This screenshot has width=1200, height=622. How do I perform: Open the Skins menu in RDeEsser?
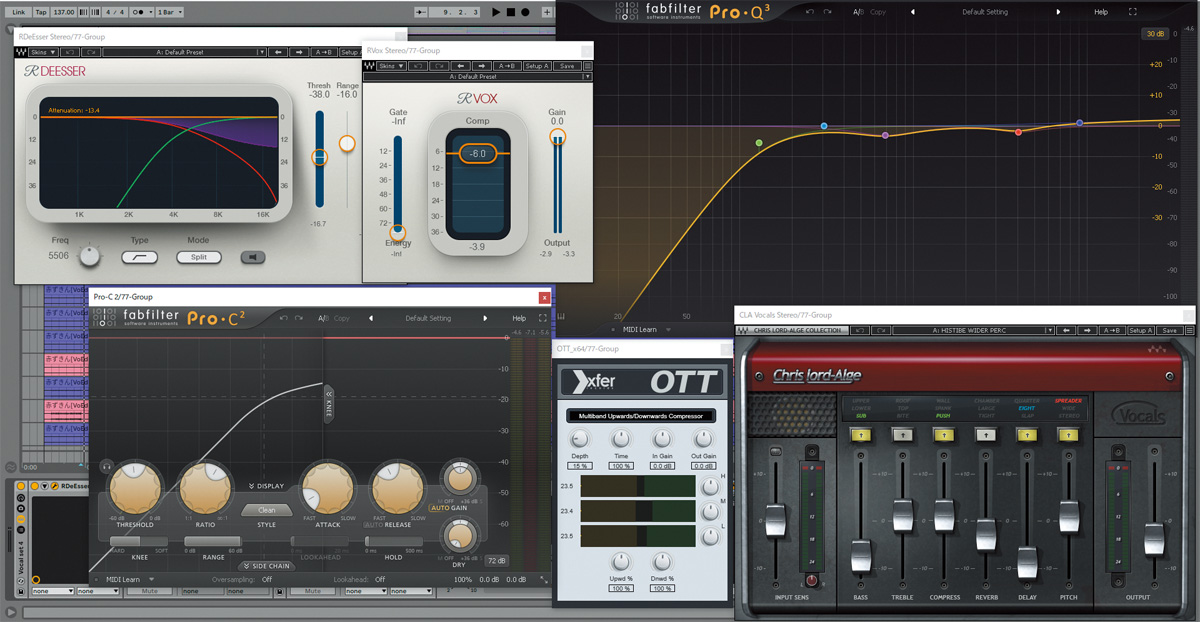click(42, 52)
